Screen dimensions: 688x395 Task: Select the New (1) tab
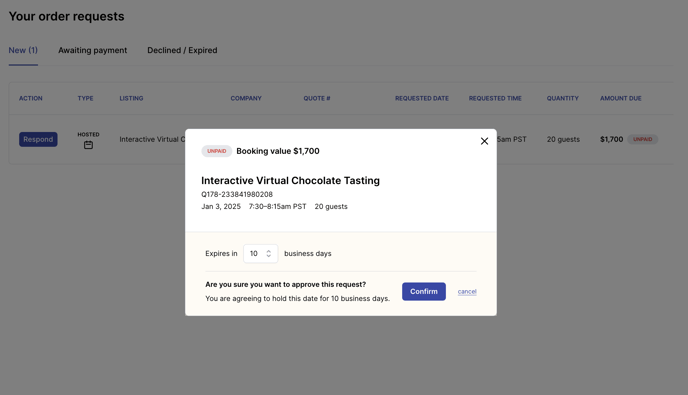click(x=23, y=50)
